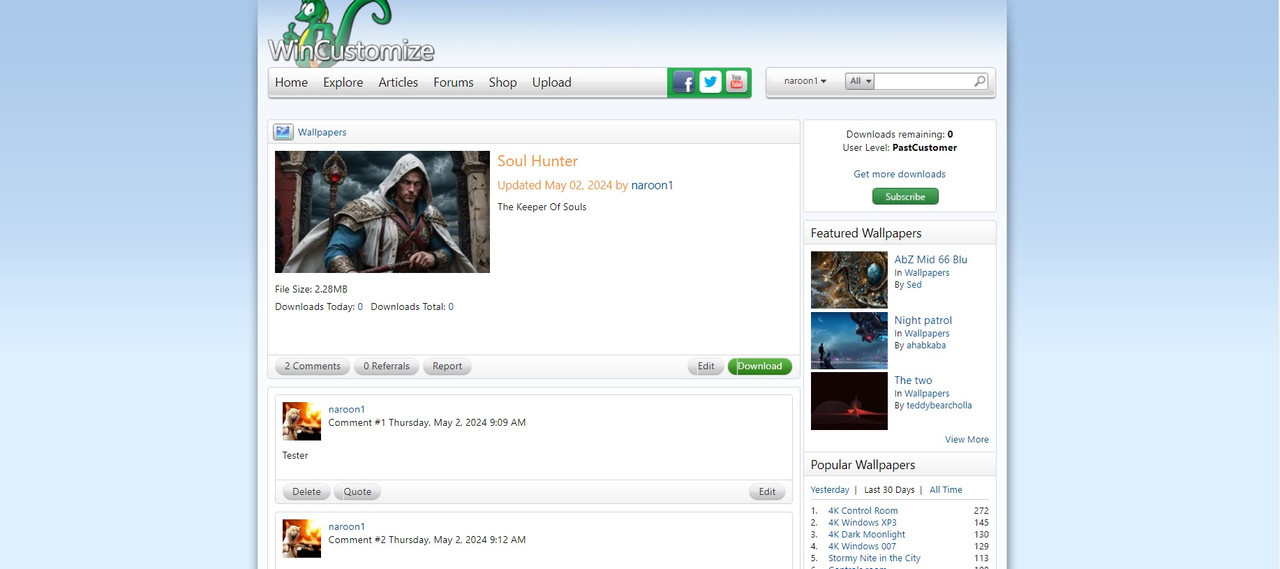Open the Forums menu item
The image size is (1280, 569).
pyautogui.click(x=453, y=82)
